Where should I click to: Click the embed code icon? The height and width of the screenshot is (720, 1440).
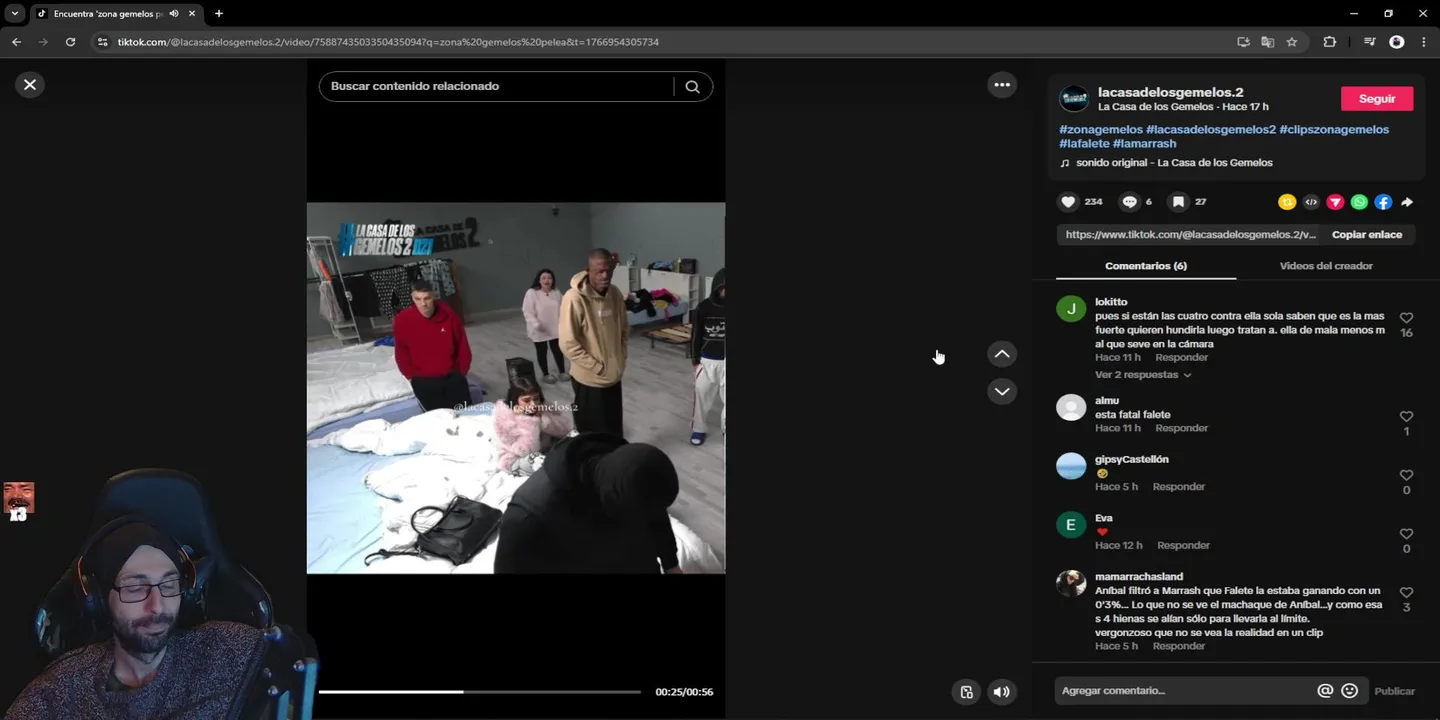point(1311,202)
